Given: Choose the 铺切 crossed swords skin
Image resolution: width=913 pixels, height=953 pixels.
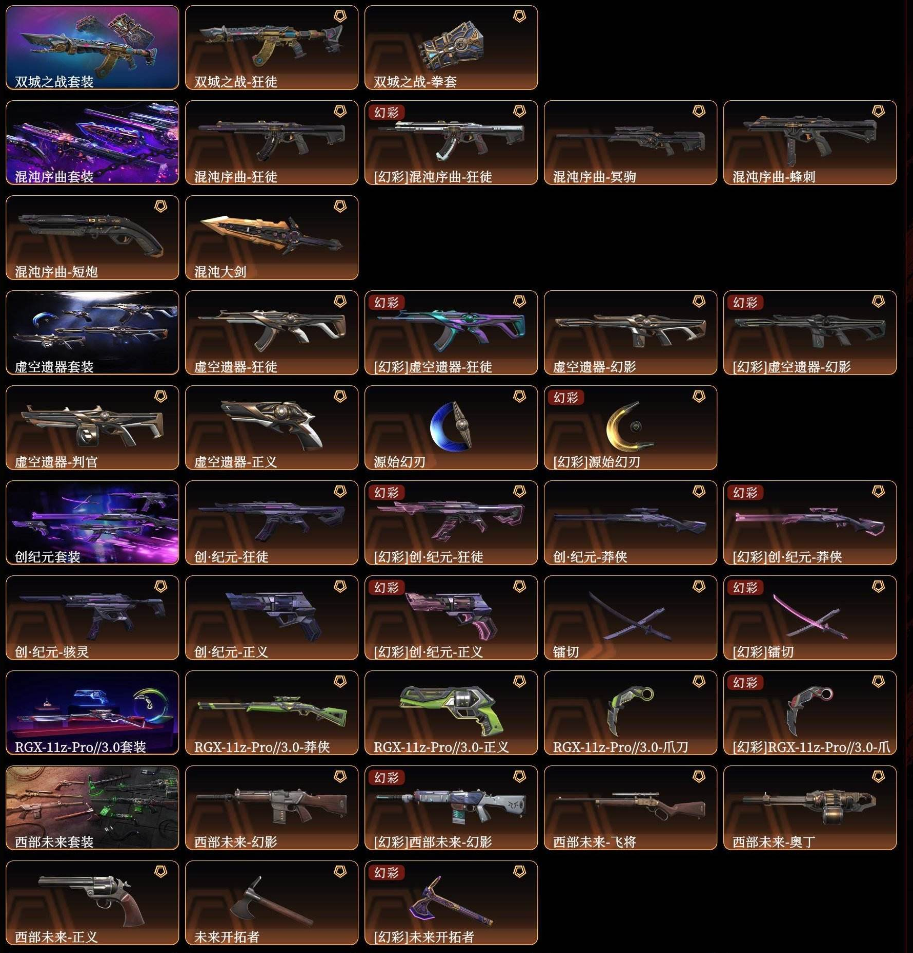Looking at the screenshot, I should [x=630, y=618].
